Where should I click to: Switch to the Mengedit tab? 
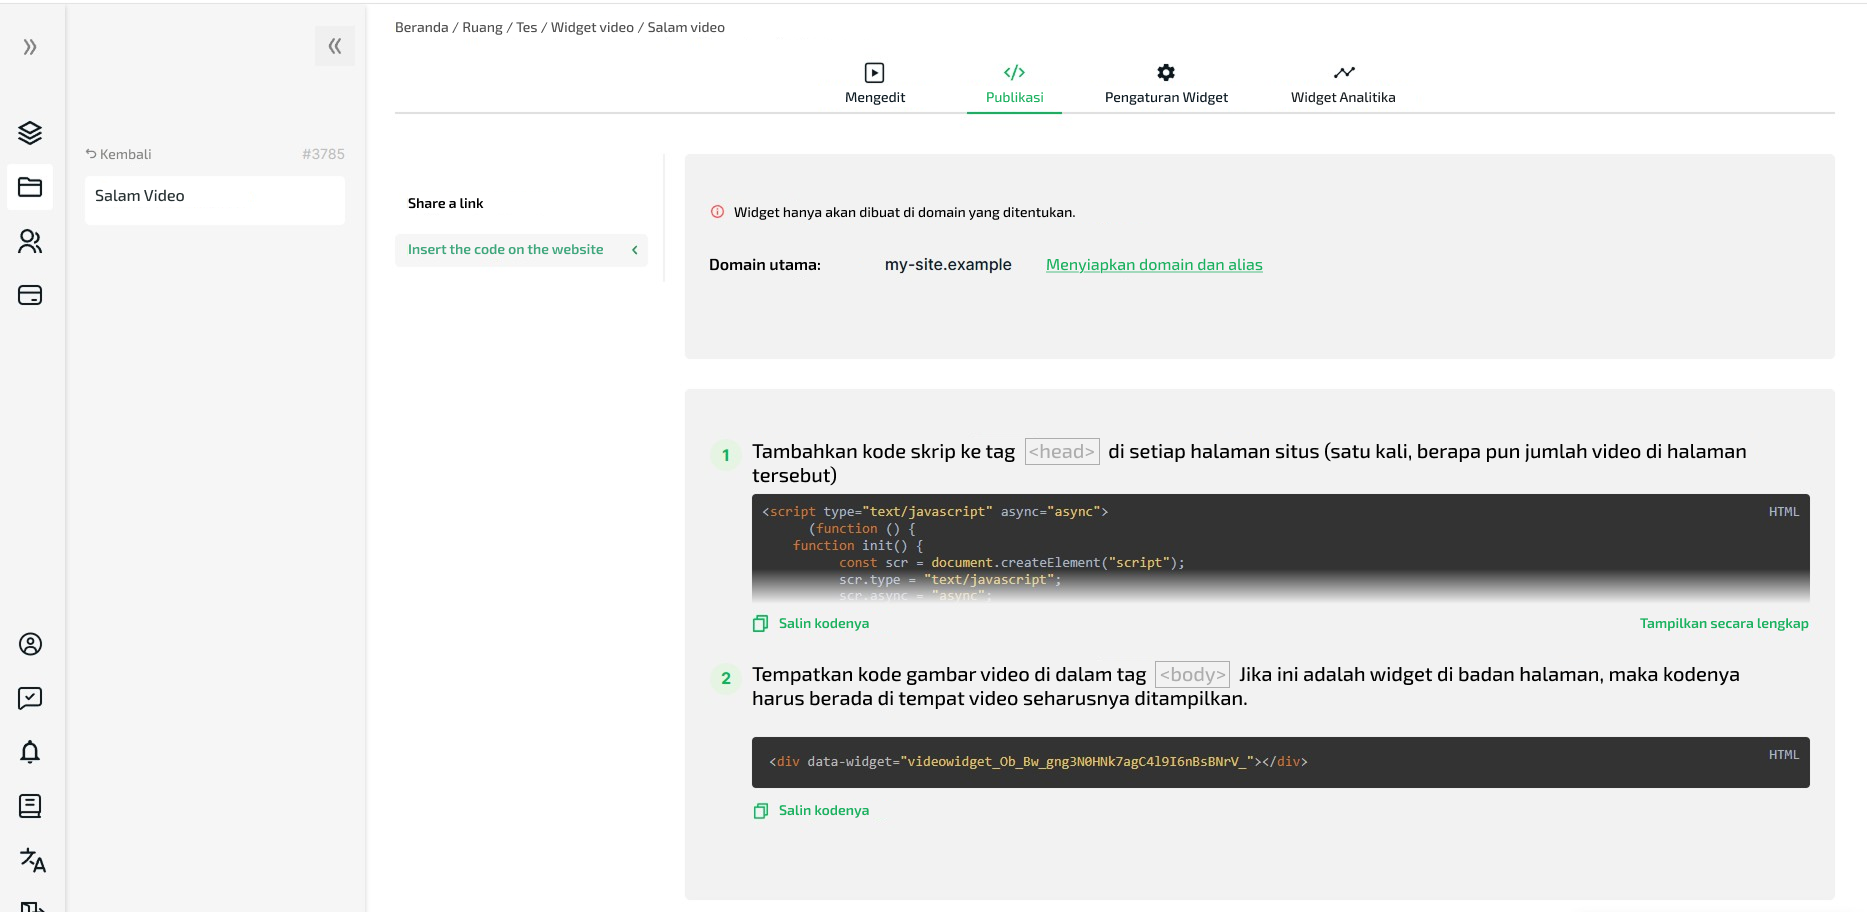coord(874,84)
